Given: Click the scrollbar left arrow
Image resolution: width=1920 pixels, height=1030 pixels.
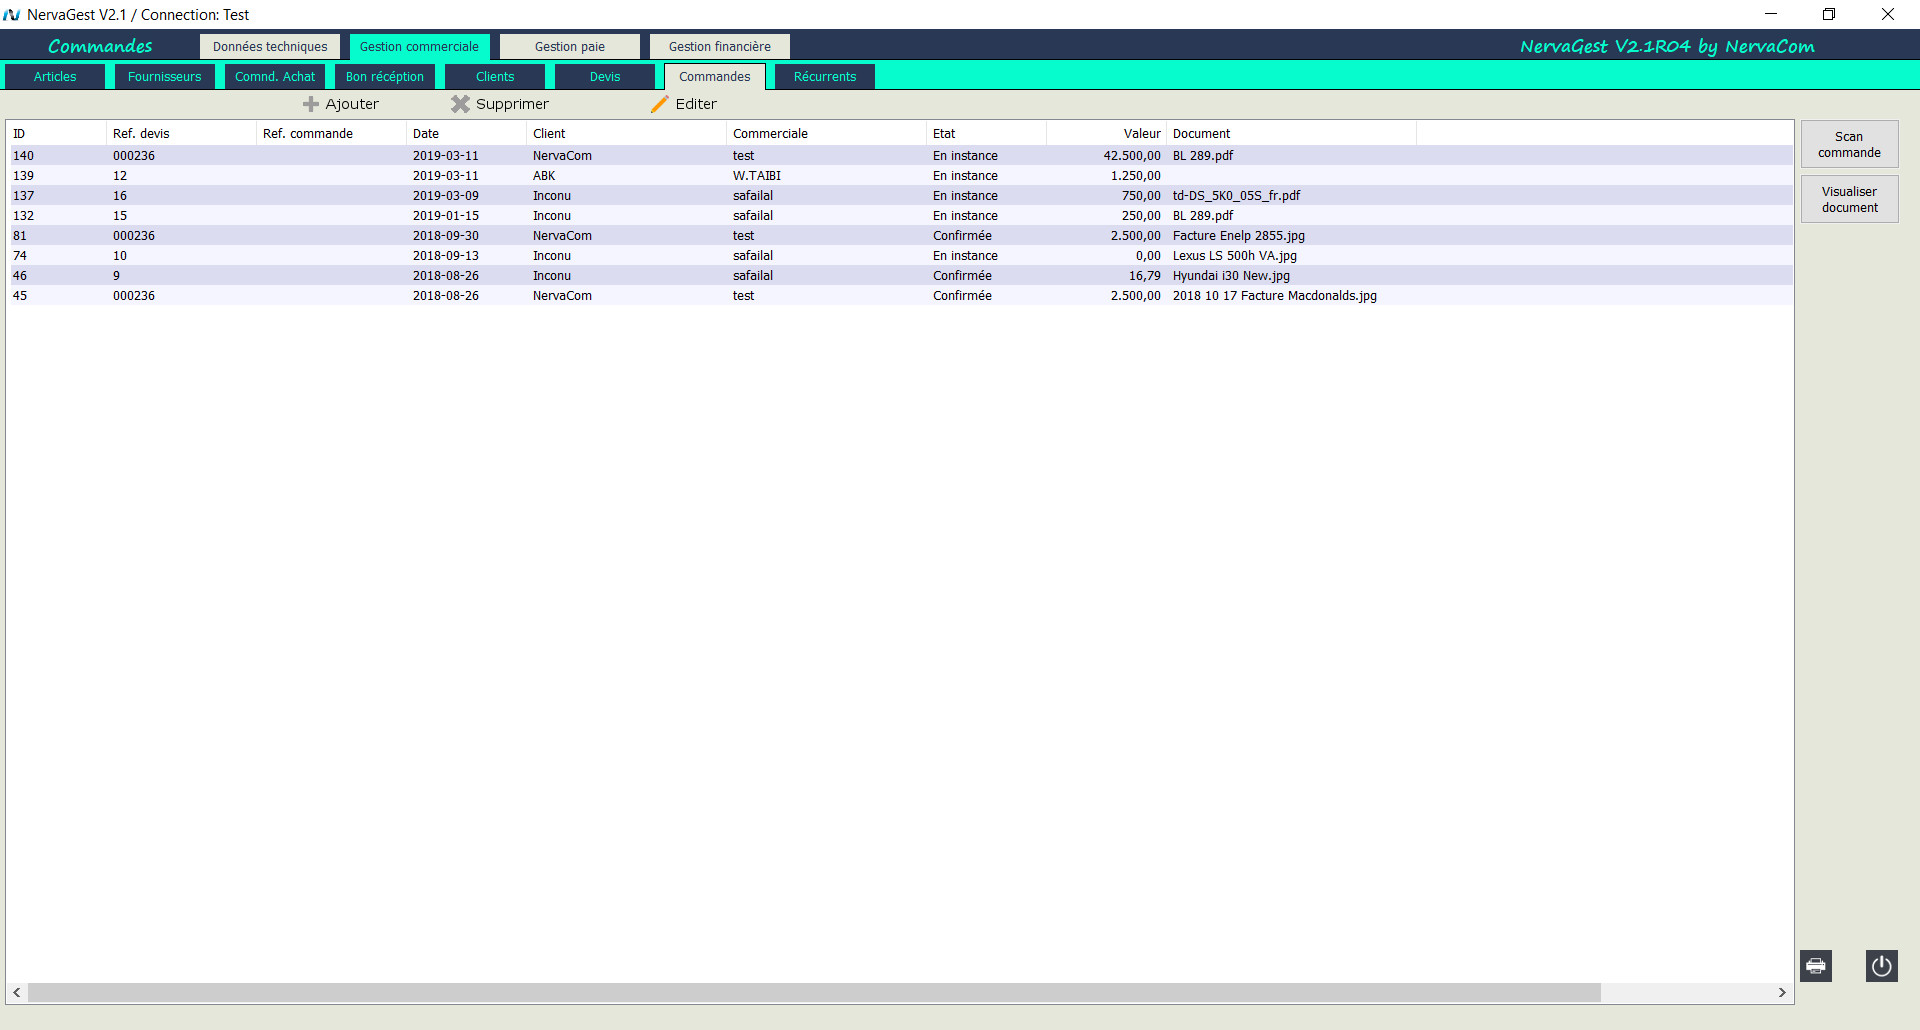Looking at the screenshot, I should click(x=17, y=993).
